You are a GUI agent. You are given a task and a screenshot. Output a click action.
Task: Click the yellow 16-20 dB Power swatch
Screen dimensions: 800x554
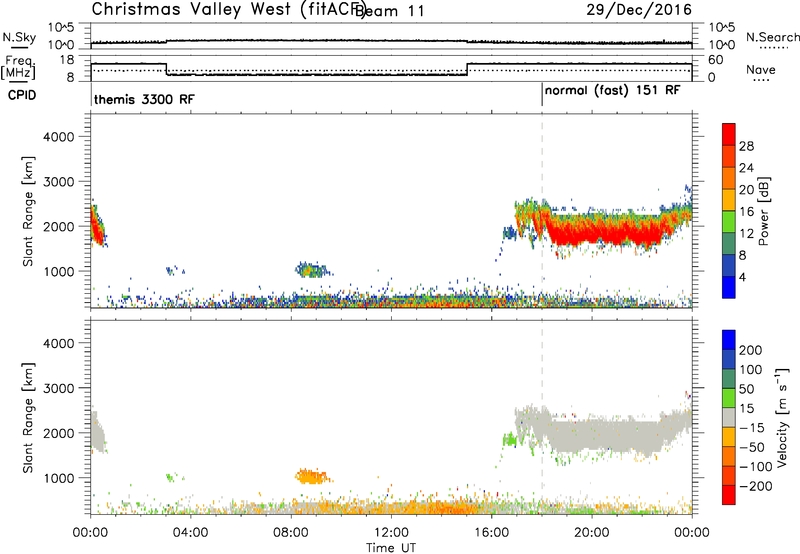coord(729,200)
